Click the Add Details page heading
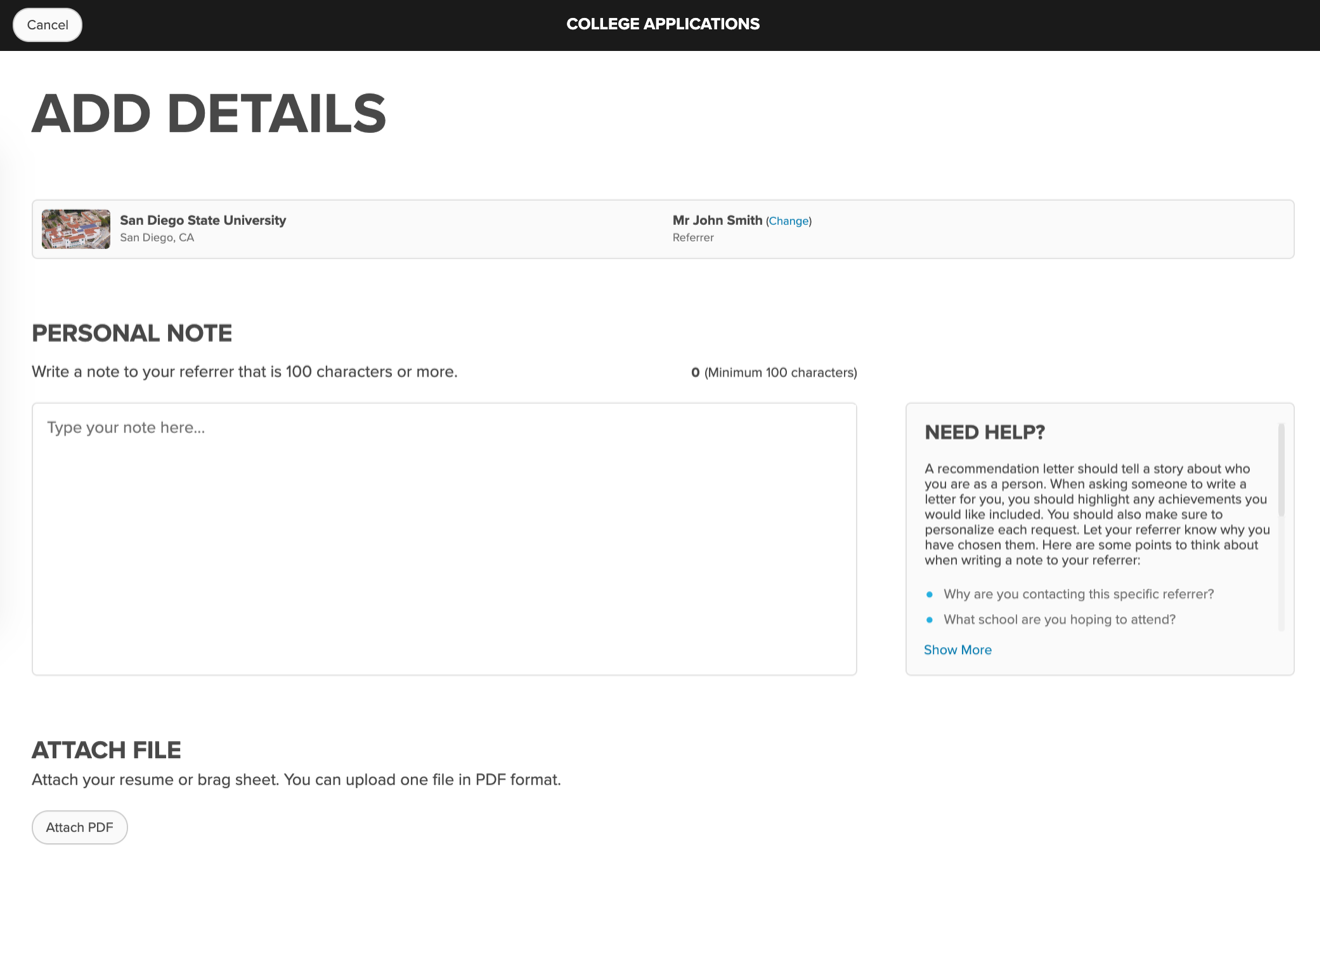The height and width of the screenshot is (980, 1320). [x=209, y=114]
